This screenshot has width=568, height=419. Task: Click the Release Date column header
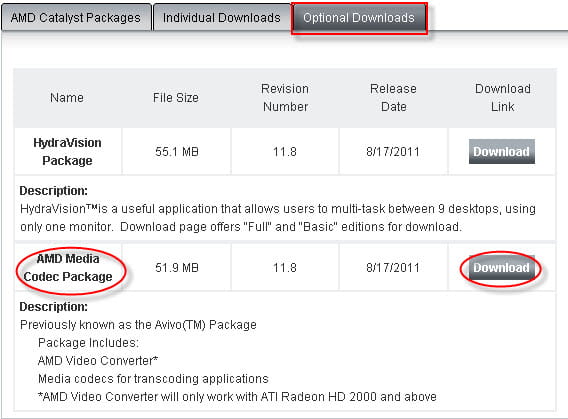[x=393, y=98]
